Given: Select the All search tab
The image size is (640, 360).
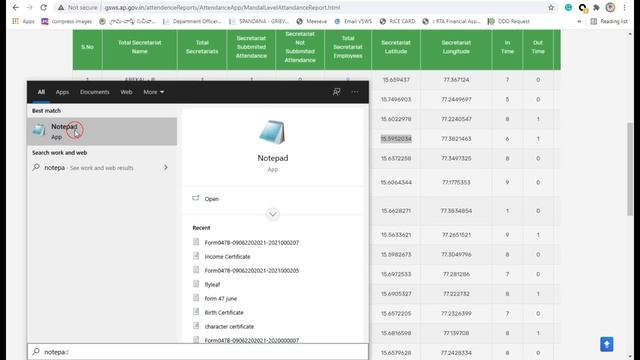Looking at the screenshot, I should click(x=41, y=92).
